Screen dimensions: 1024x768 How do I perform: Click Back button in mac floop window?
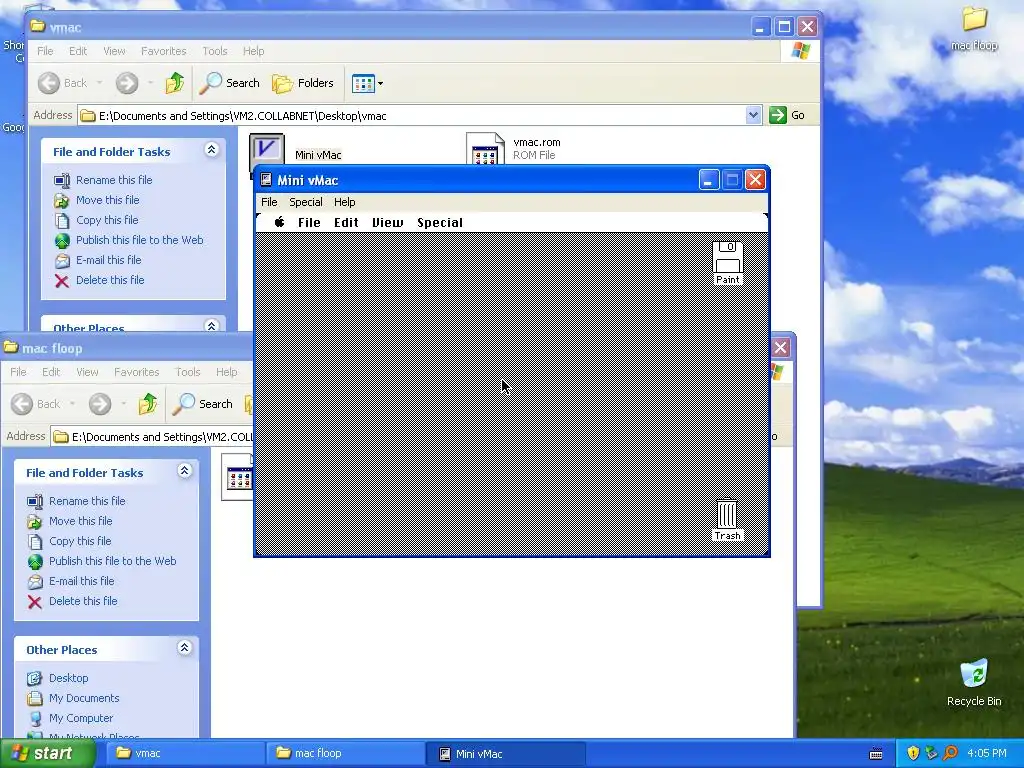click(36, 404)
